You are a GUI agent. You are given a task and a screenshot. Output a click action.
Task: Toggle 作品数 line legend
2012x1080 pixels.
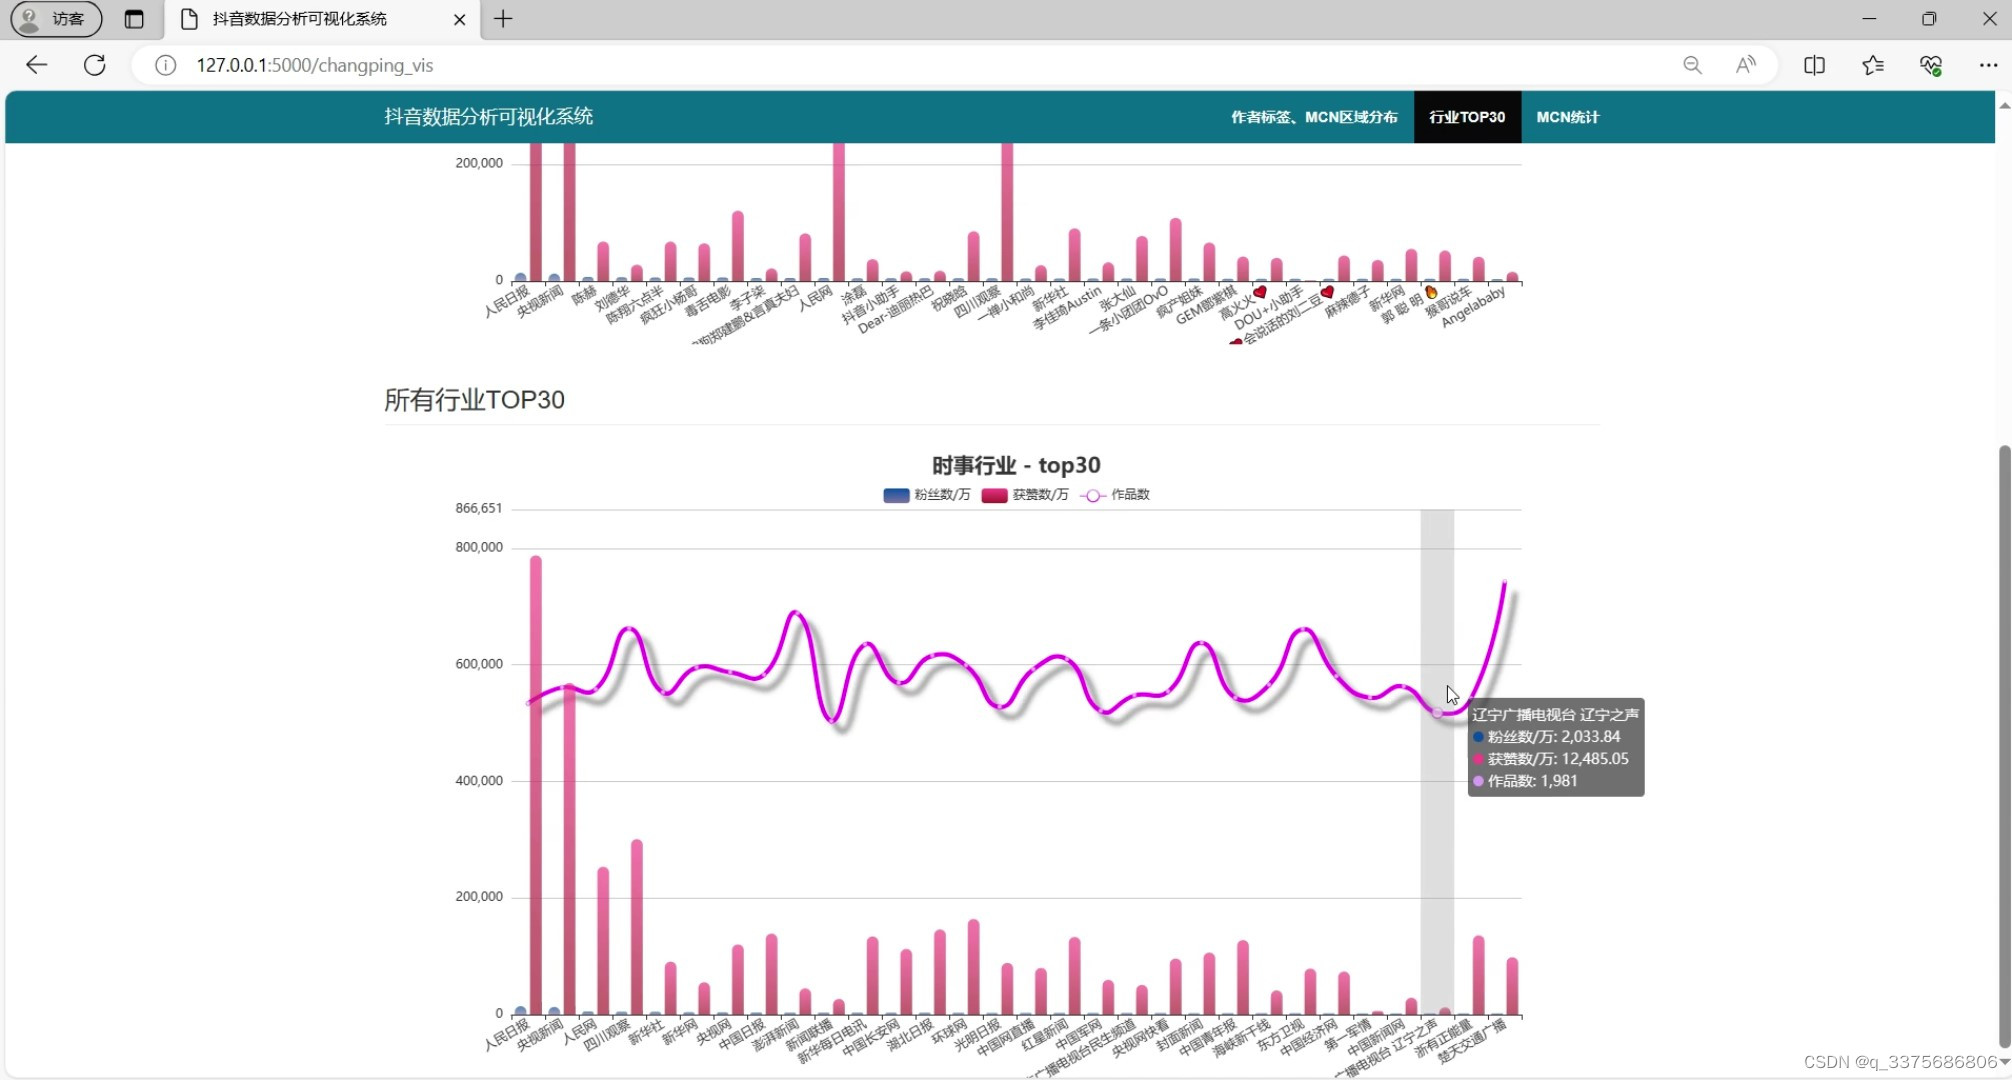(1116, 495)
